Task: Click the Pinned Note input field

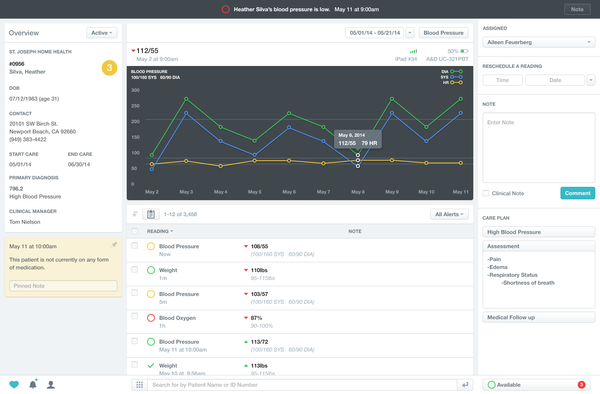Action: tap(63, 286)
